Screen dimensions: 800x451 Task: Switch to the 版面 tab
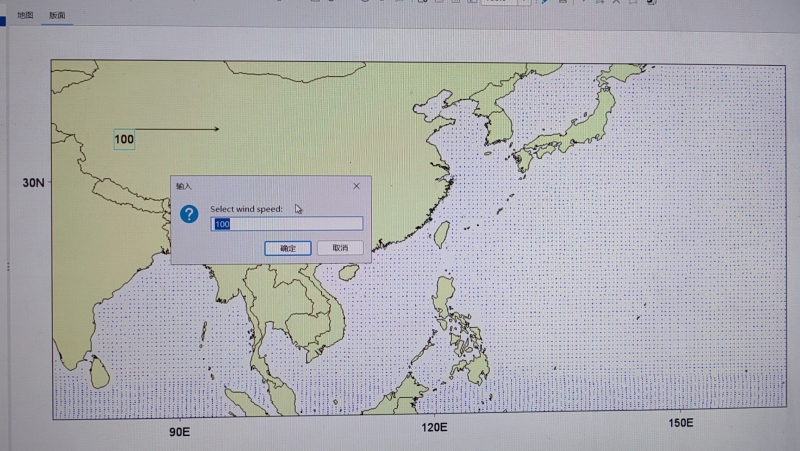[57, 16]
